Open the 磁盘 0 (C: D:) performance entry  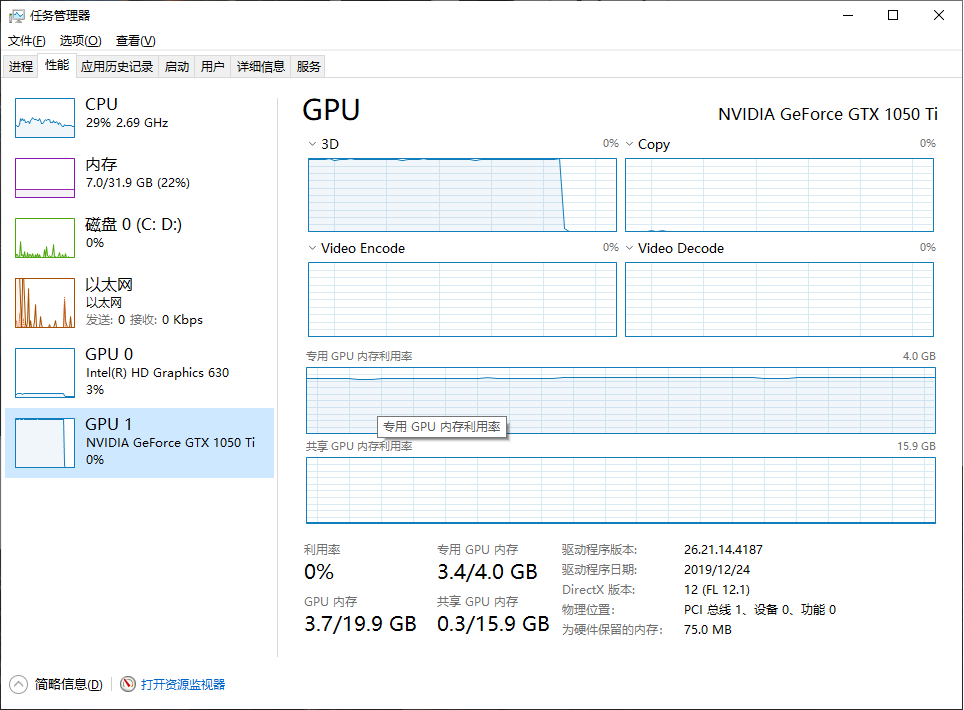point(140,237)
